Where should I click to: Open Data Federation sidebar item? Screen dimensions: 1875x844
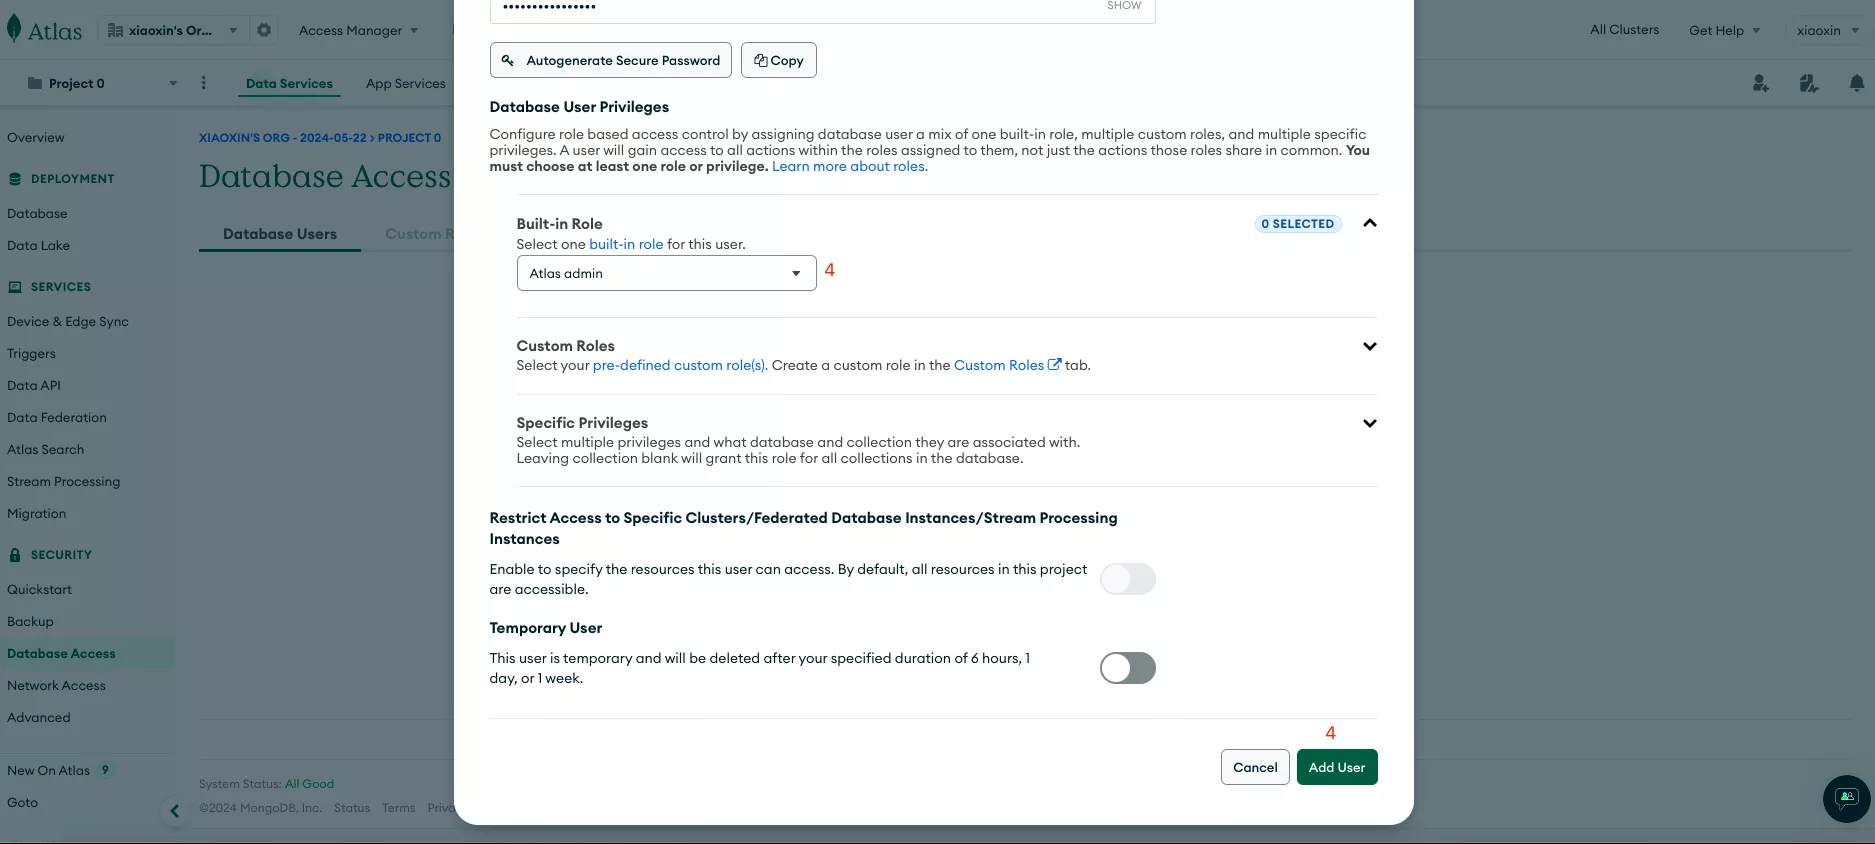tap(57, 417)
